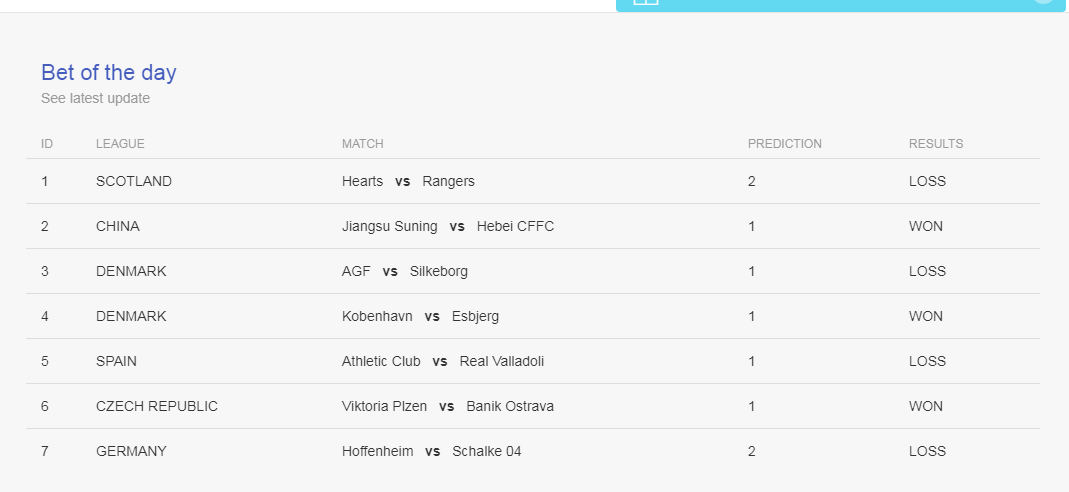Click the Kobenhavn vs Esbjerg match
Screen dimensions: 1069x492
(420, 316)
